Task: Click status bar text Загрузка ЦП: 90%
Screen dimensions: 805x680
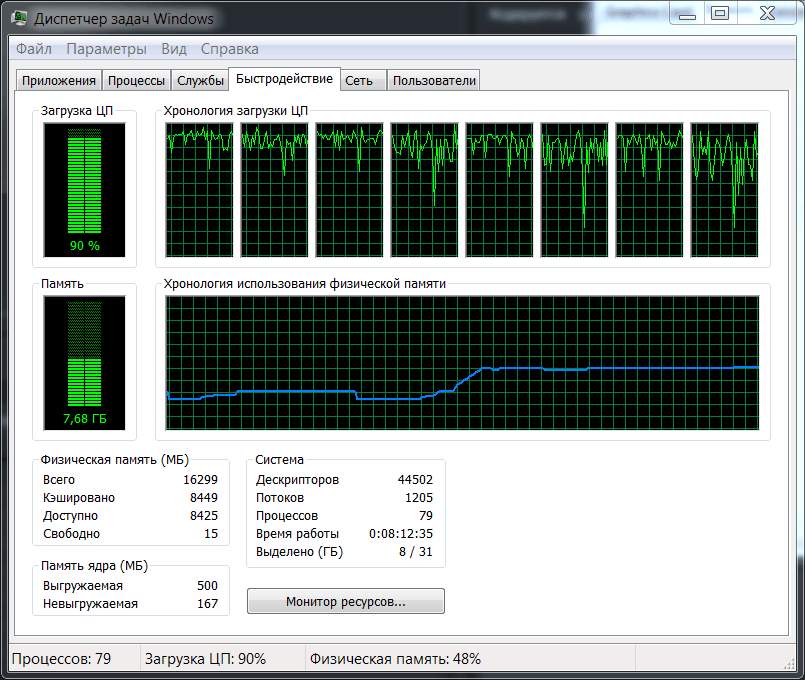Action: pos(205,659)
